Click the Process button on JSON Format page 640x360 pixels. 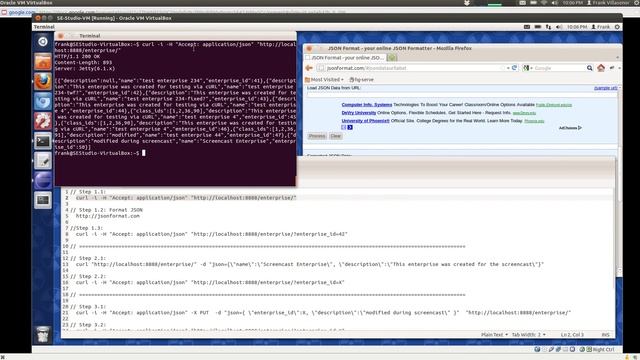(317, 136)
